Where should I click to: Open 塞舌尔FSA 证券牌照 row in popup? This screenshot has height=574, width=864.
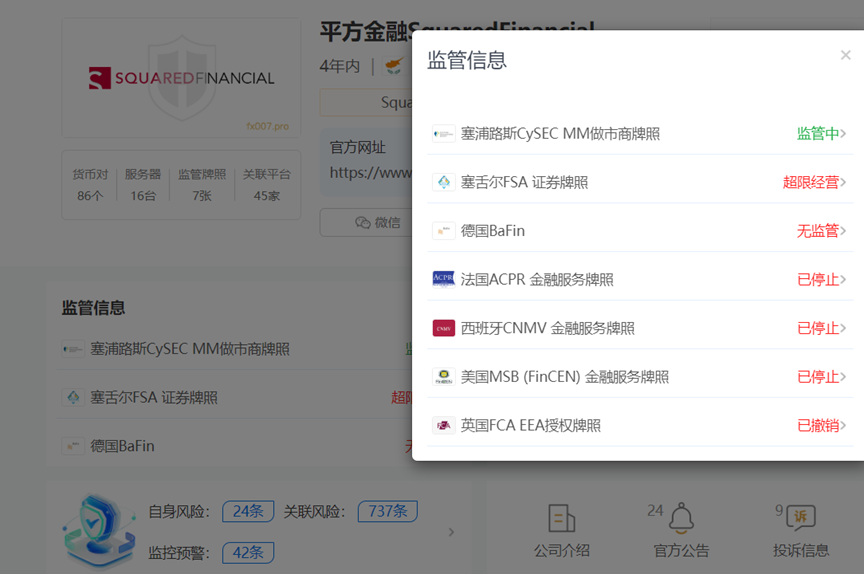tap(640, 182)
